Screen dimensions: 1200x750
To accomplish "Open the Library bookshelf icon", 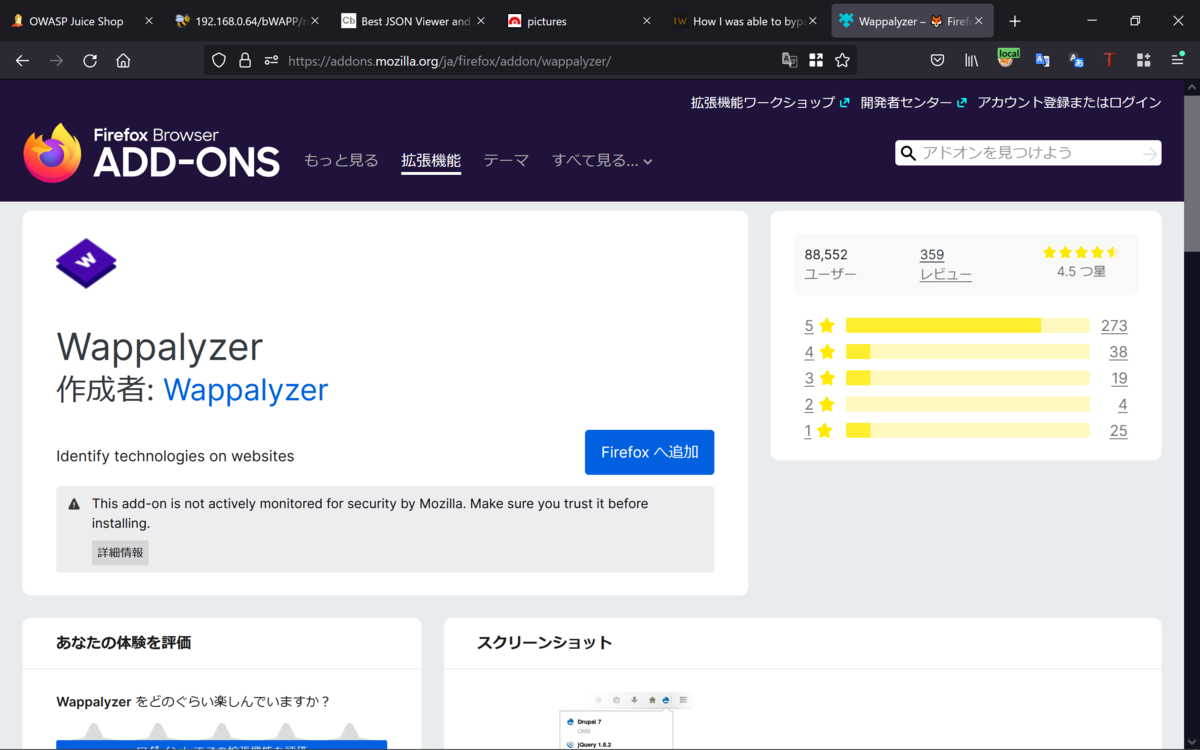I will click(x=971, y=60).
